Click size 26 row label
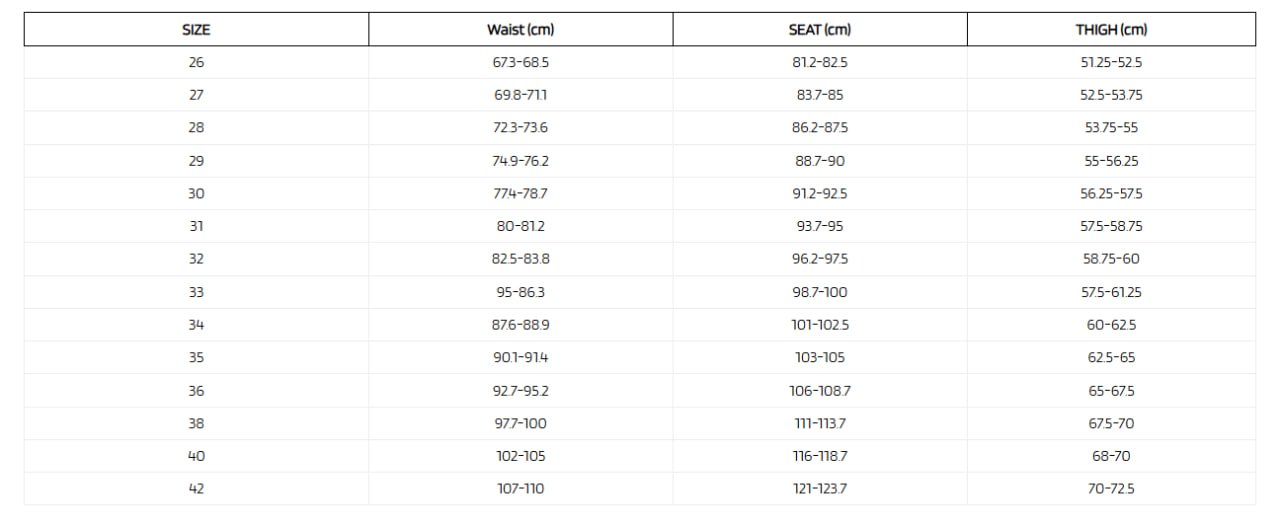This screenshot has width=1280, height=526. (x=196, y=62)
